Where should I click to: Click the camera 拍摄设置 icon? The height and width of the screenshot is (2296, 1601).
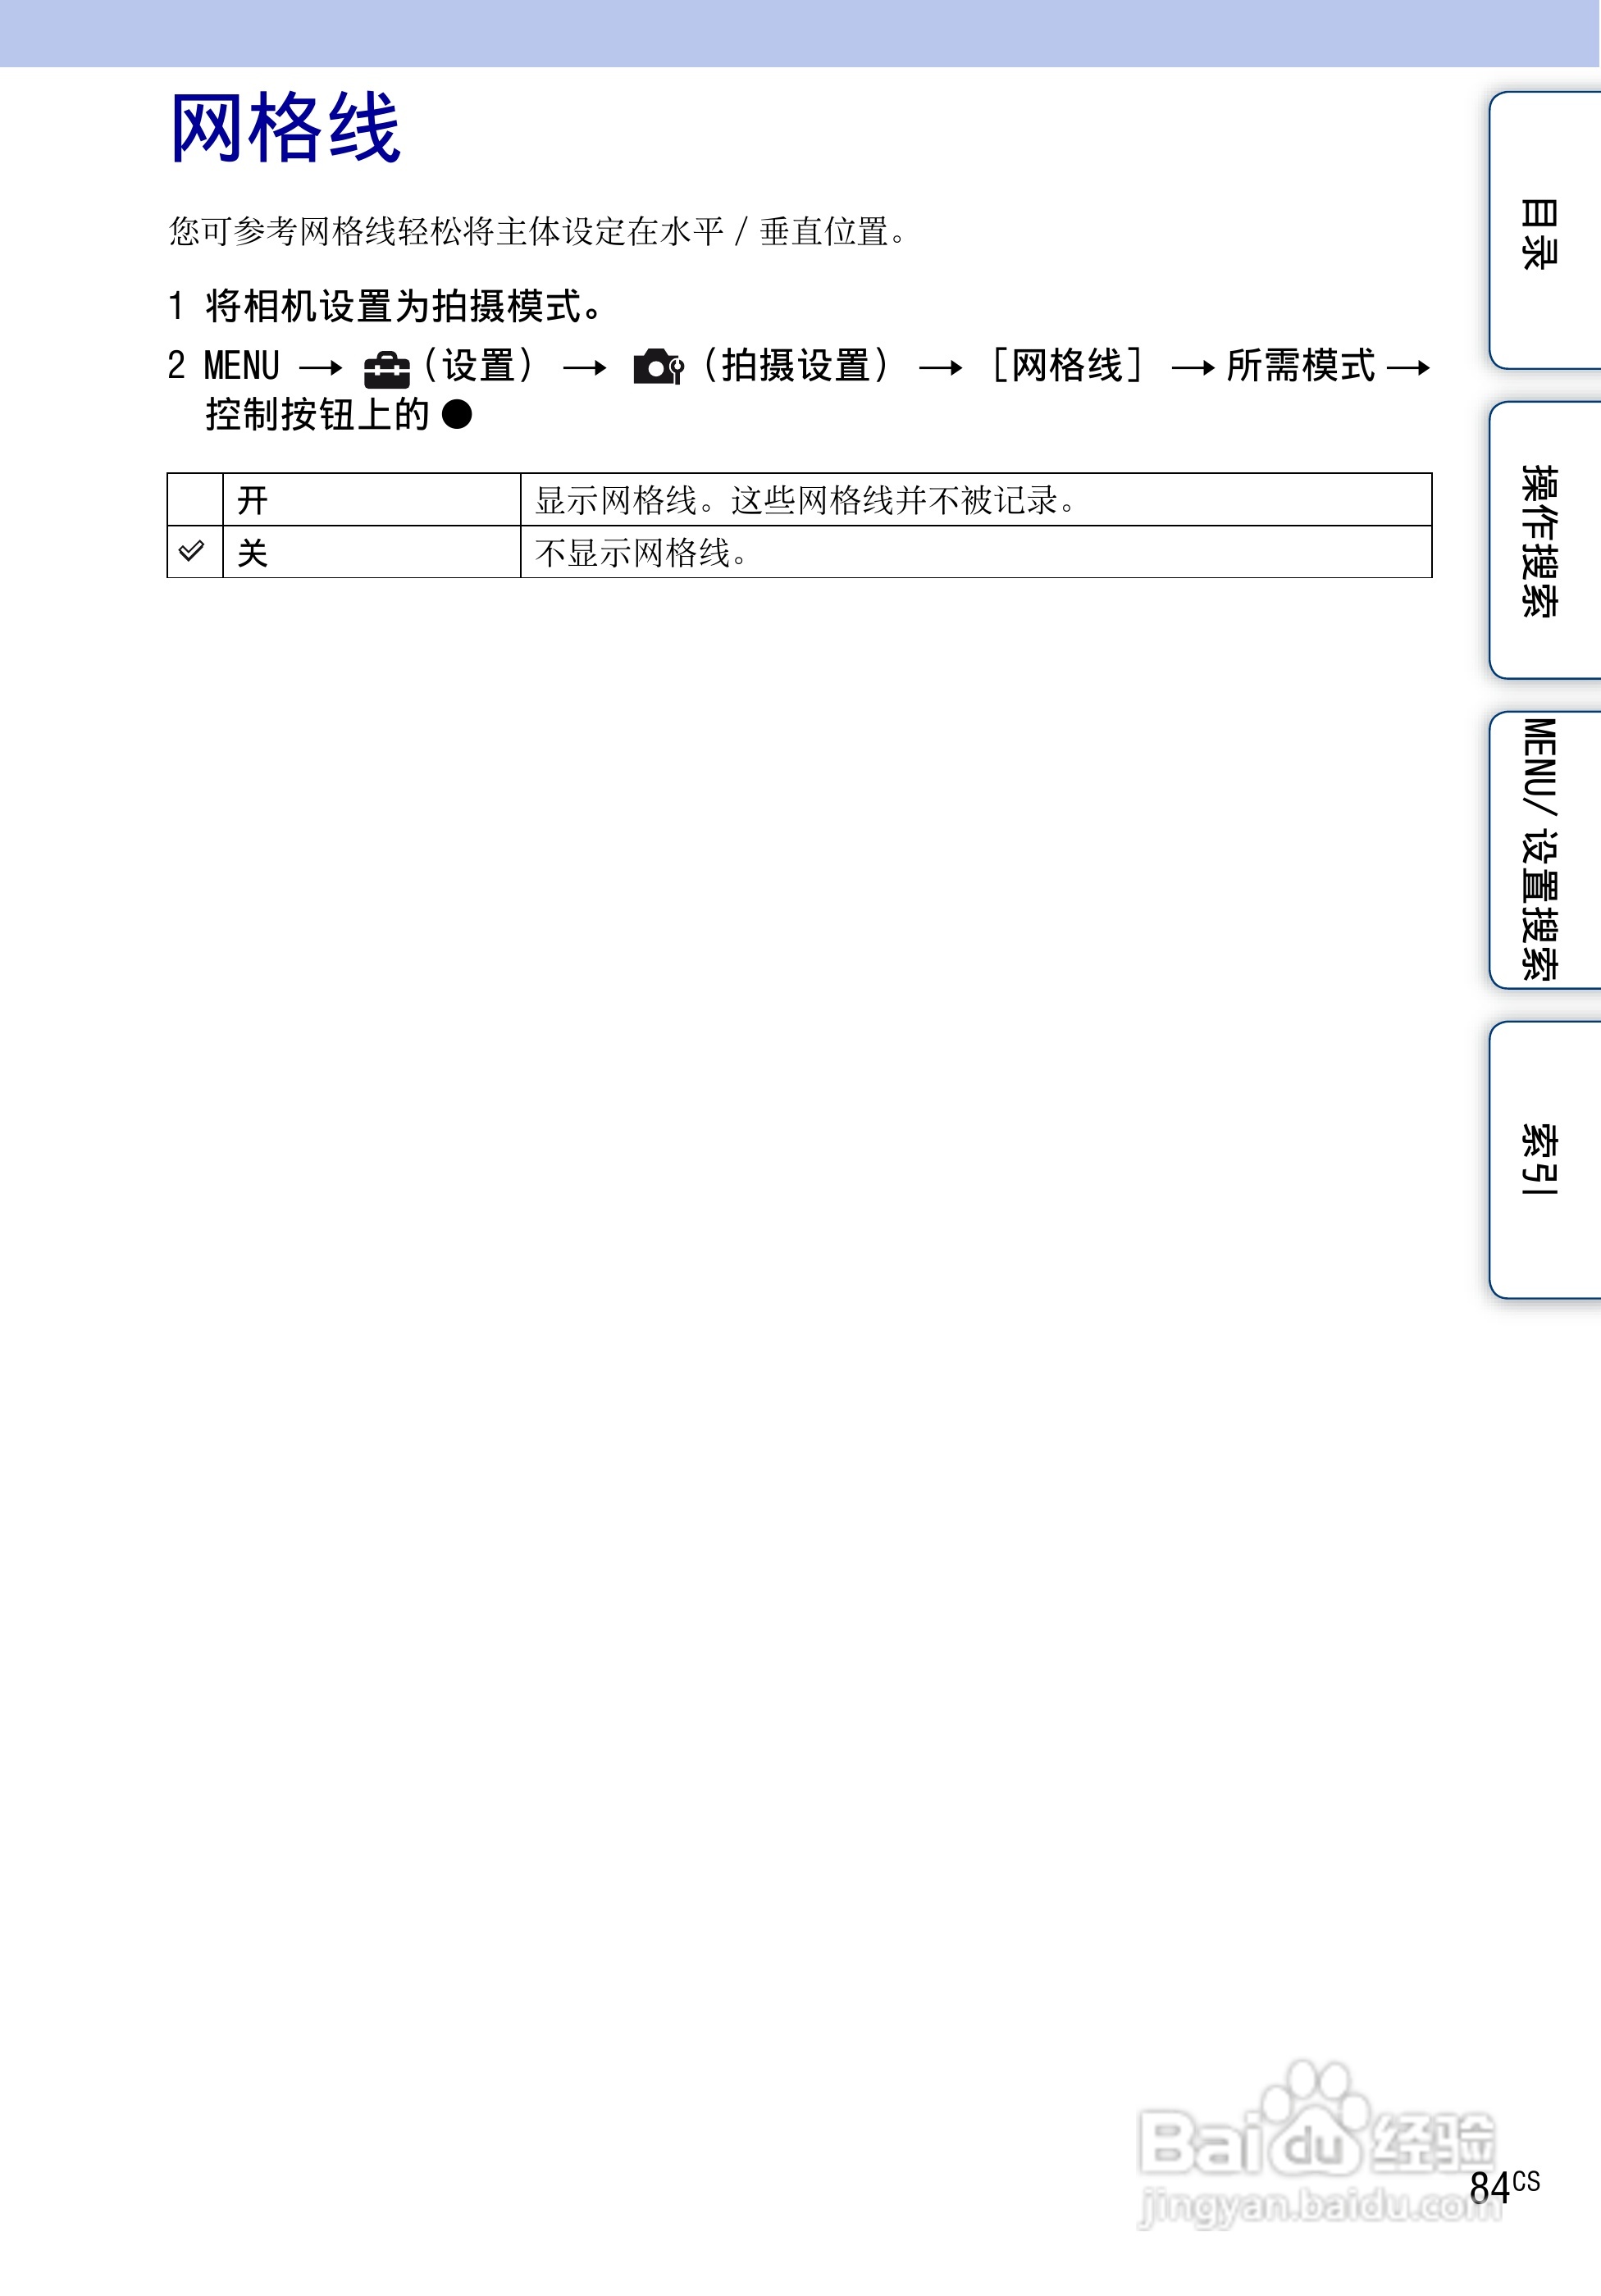point(658,367)
